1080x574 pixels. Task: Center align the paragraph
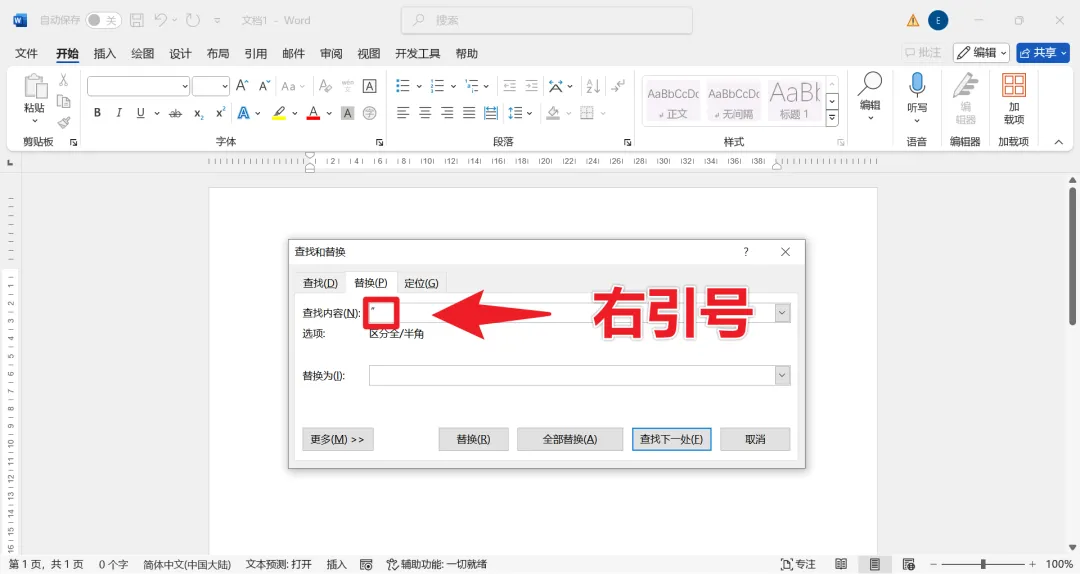(x=425, y=113)
